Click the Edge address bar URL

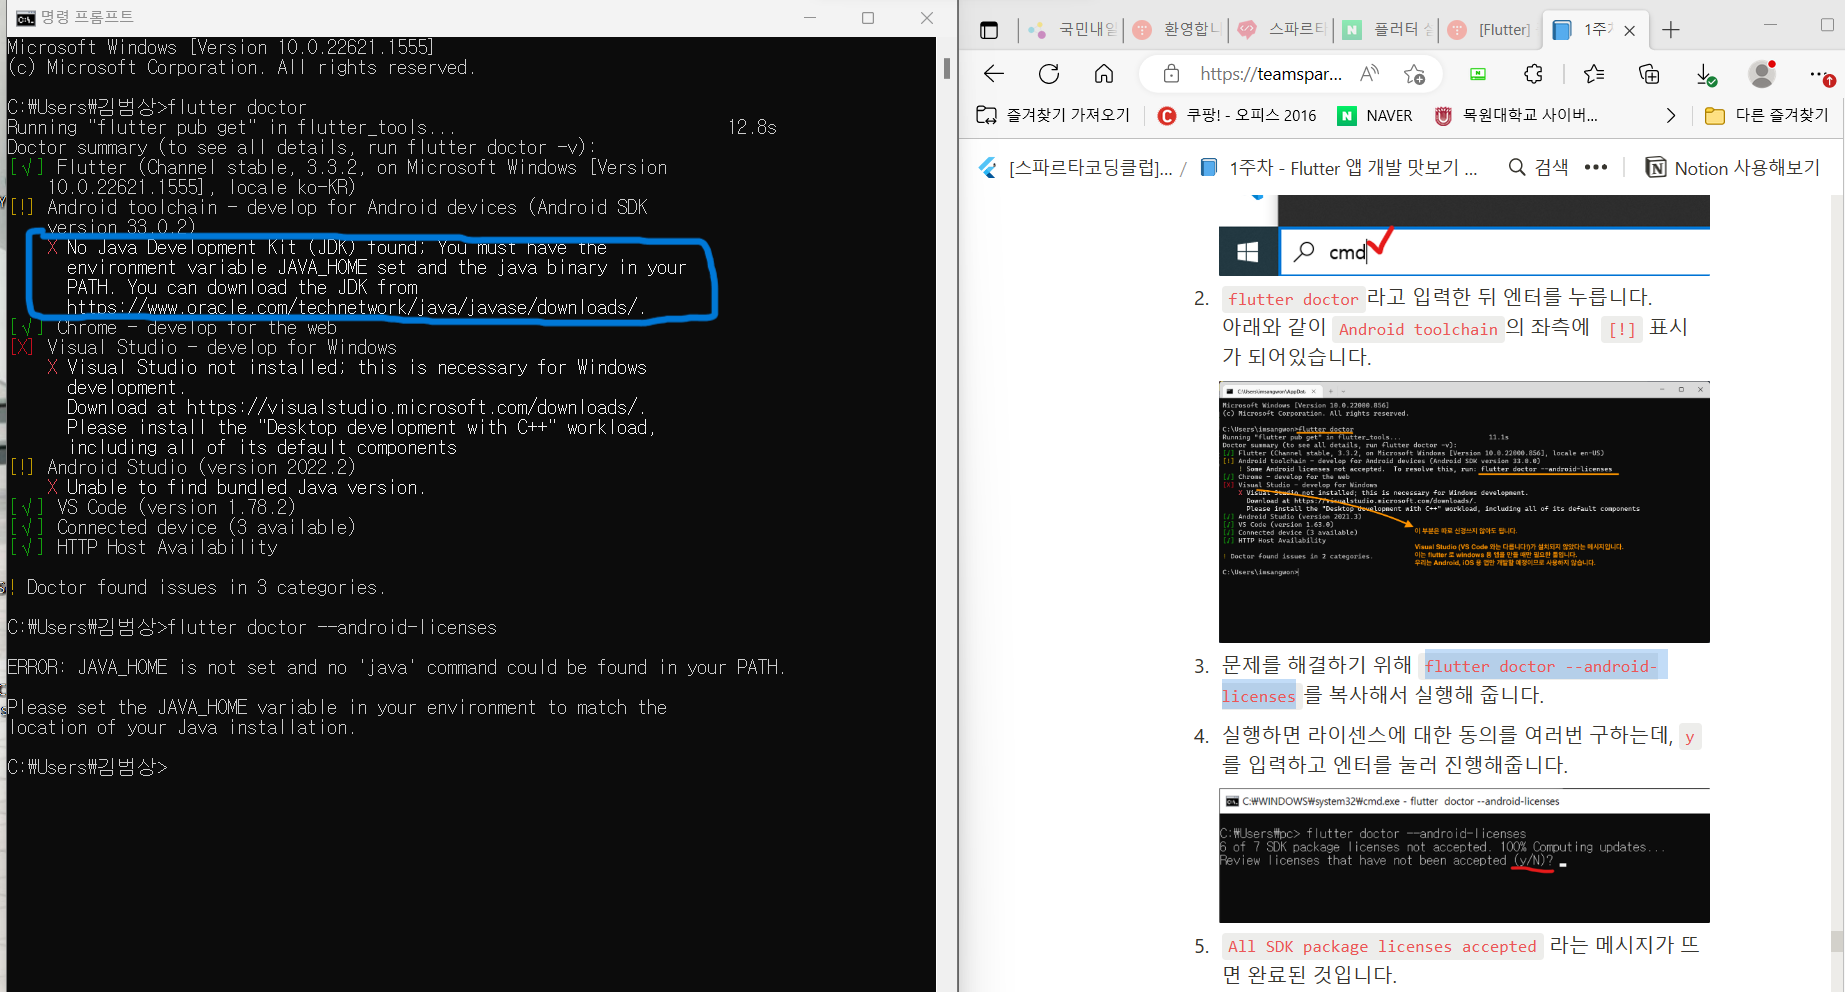1271,74
